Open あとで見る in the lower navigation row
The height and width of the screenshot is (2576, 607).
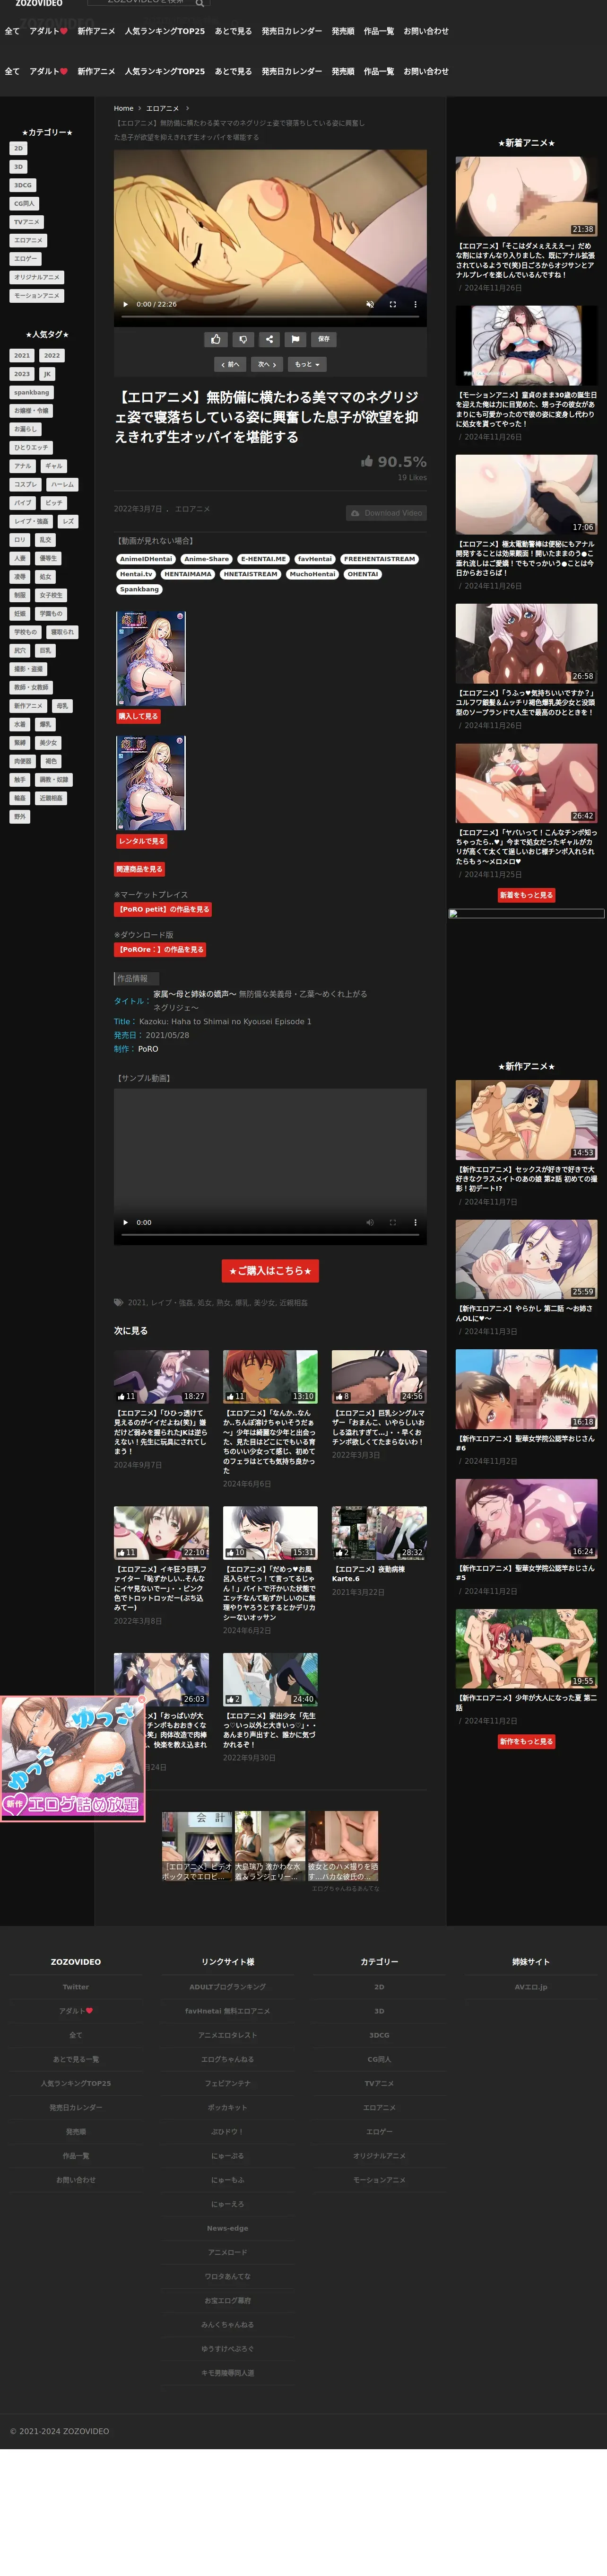click(233, 72)
